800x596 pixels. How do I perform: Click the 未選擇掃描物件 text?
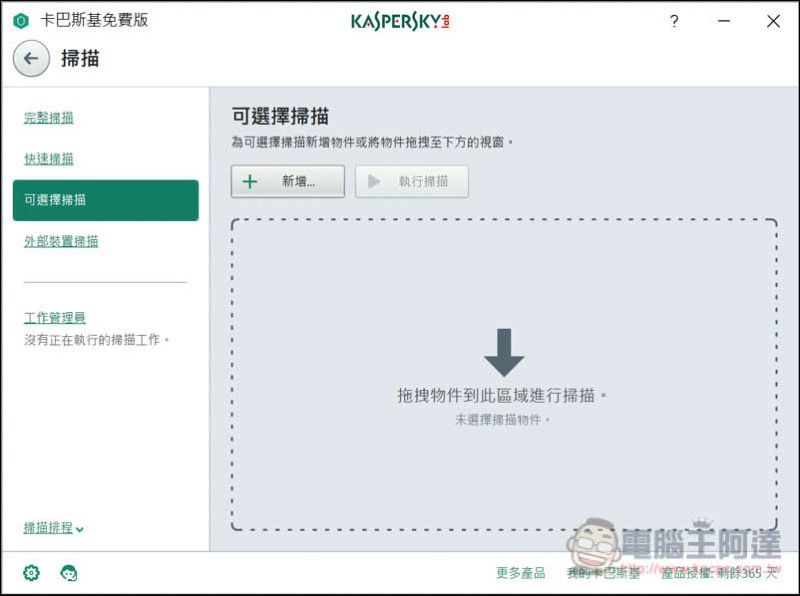pos(502,420)
